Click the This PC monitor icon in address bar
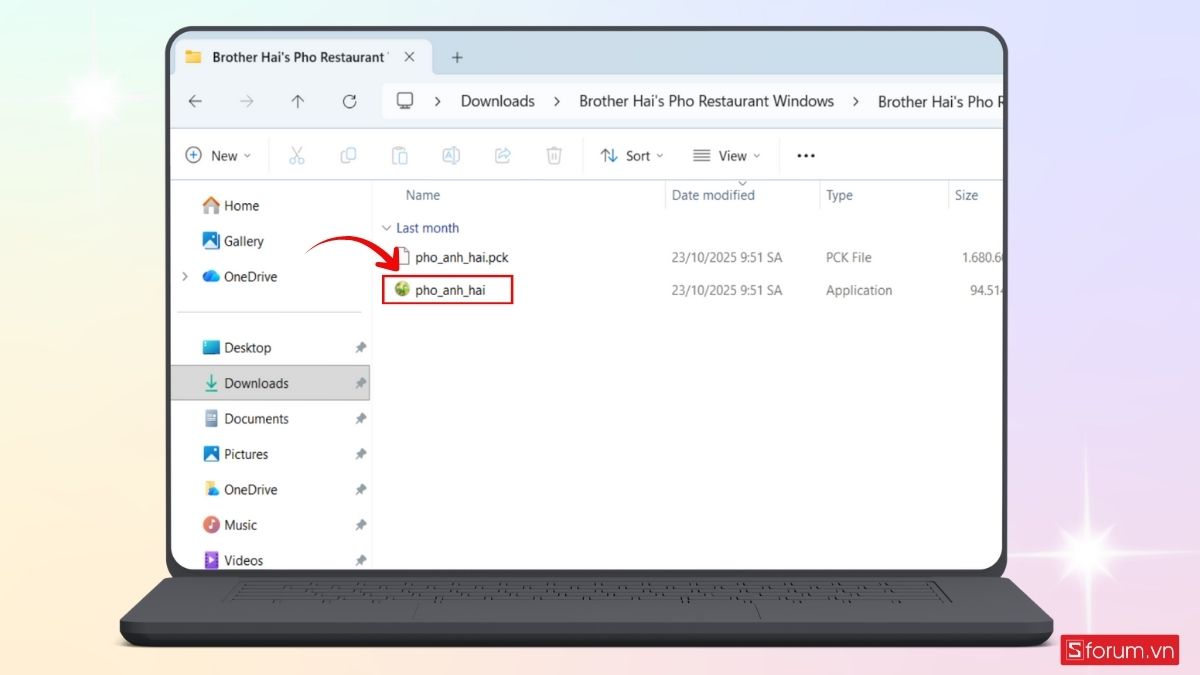Image resolution: width=1200 pixels, height=675 pixels. point(405,101)
